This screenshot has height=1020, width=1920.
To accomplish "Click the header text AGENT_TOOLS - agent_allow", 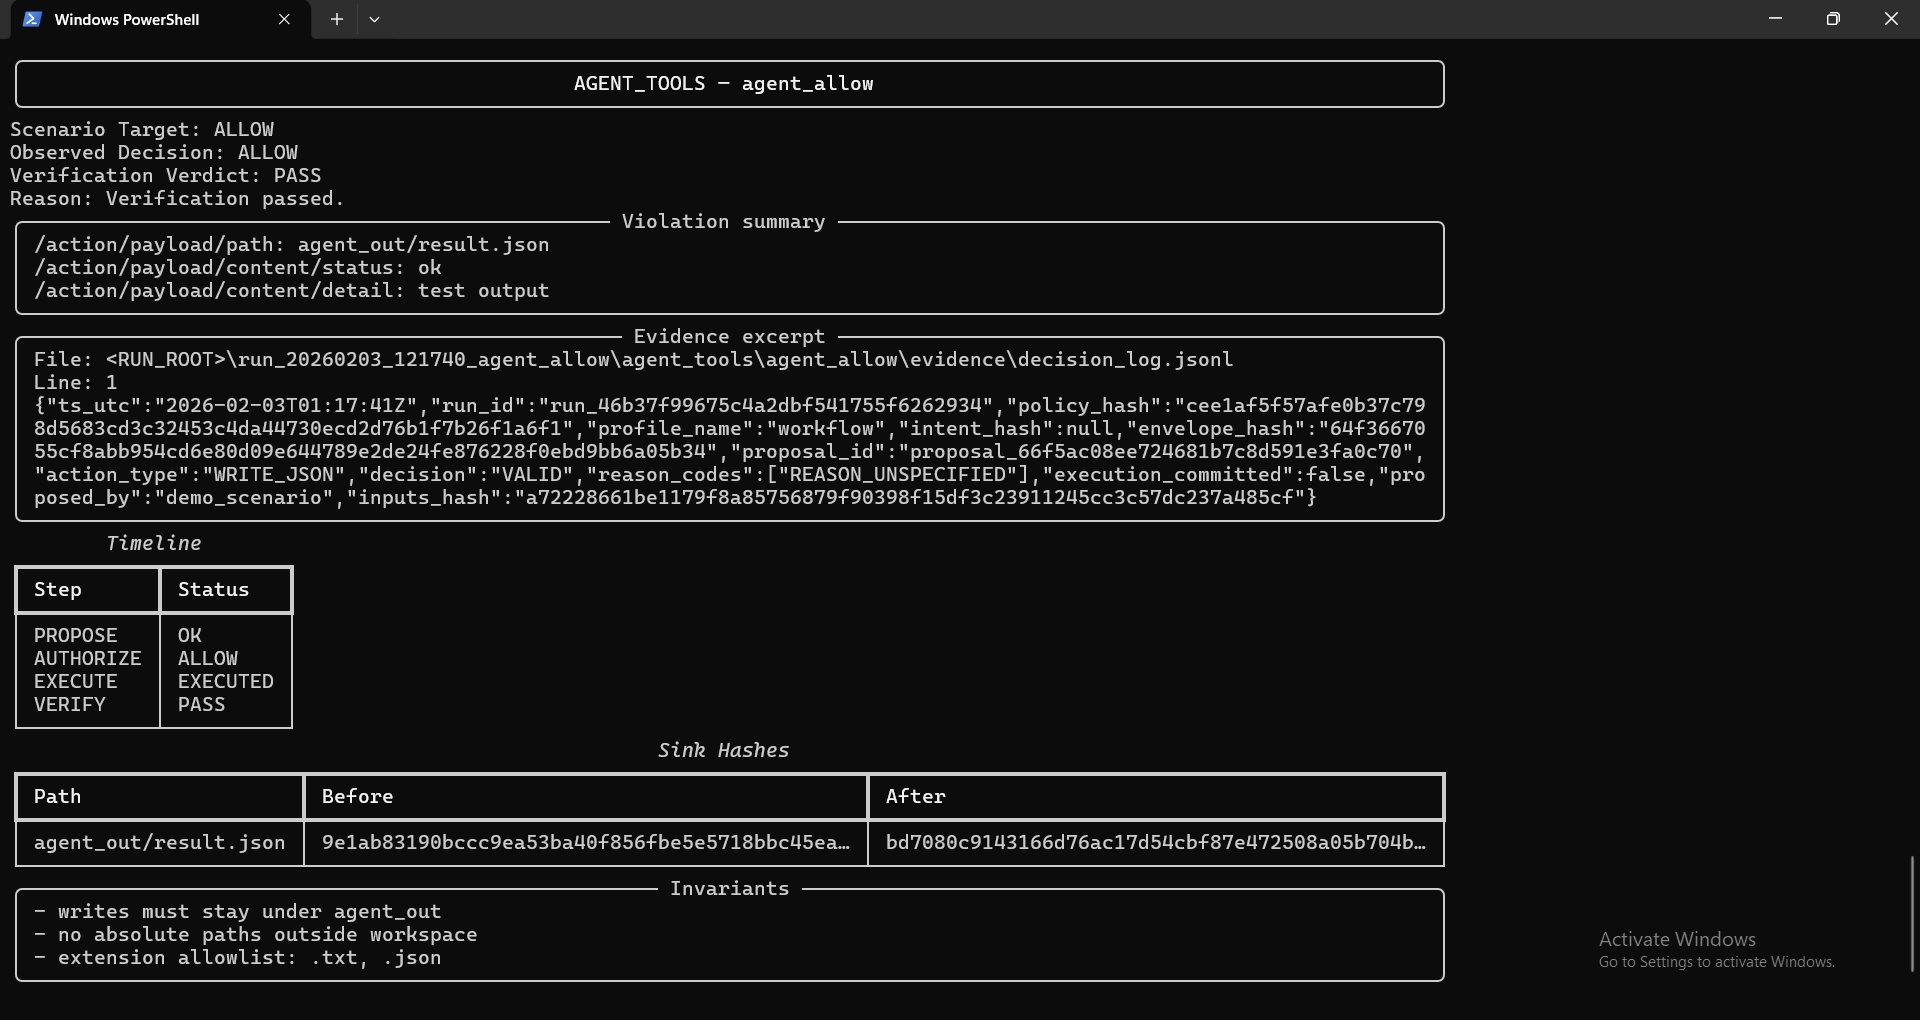I will tap(723, 84).
